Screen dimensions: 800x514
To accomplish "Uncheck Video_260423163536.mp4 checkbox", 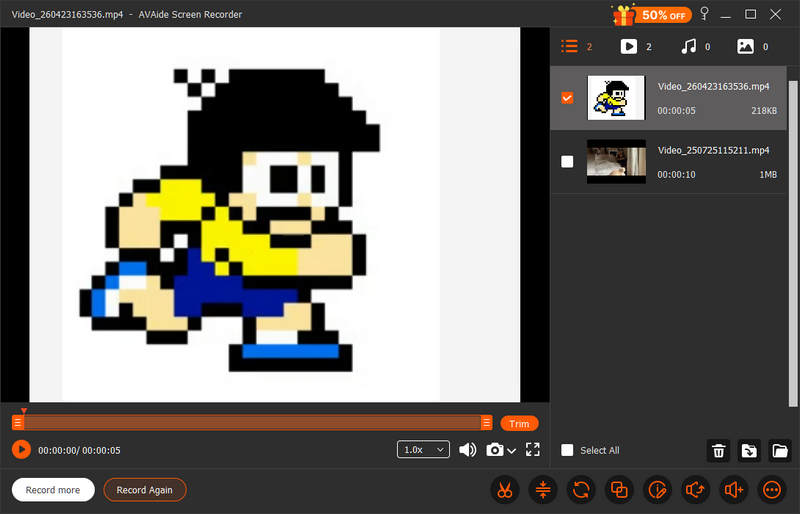I will coord(567,98).
